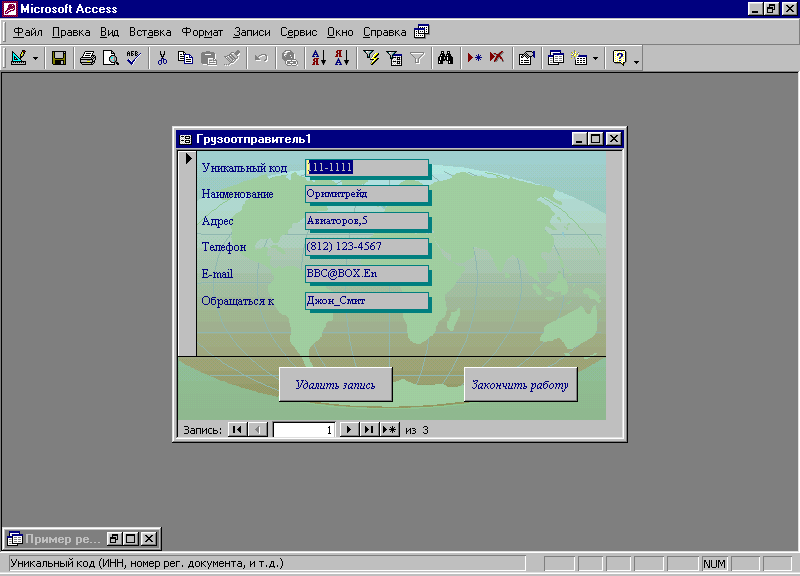The image size is (800, 576).
Task: Click the Insert Hyperlink globe icon
Action: 290,58
